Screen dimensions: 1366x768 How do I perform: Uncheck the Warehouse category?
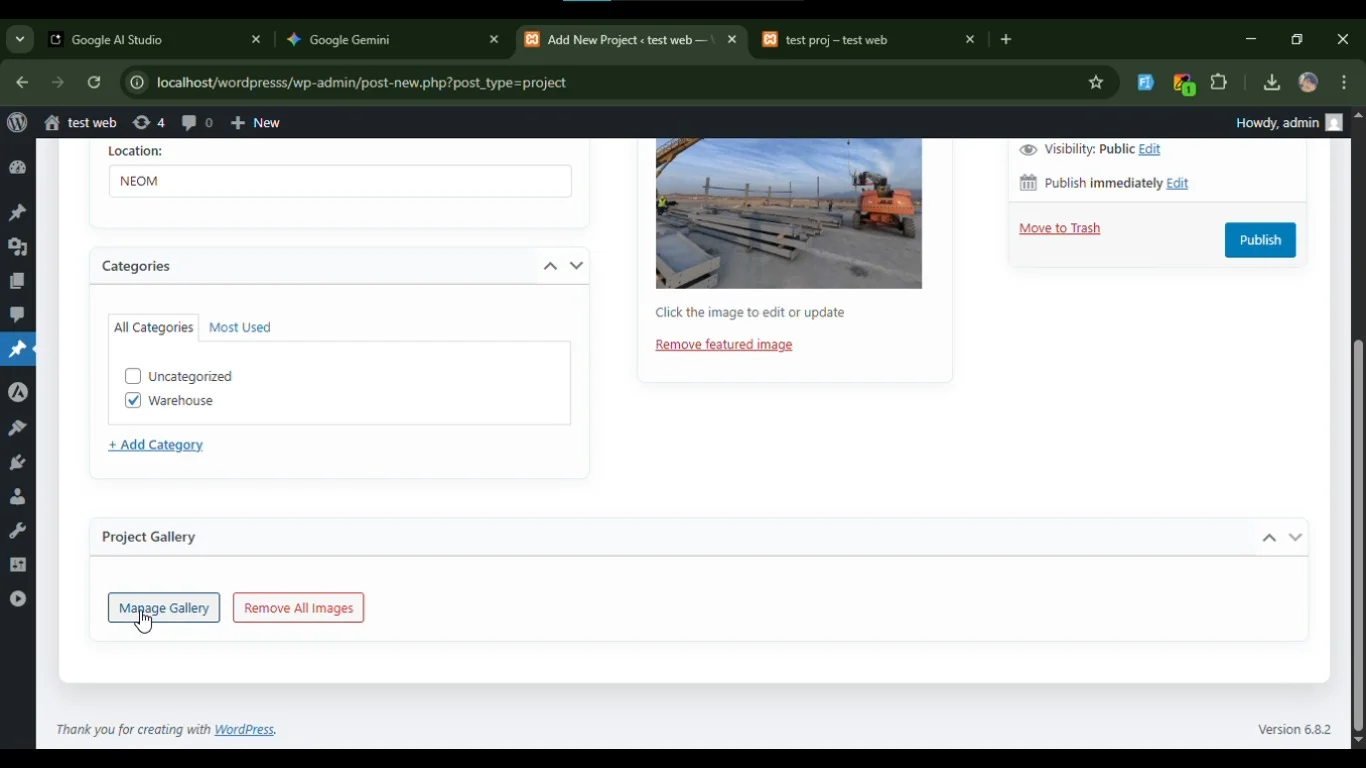(133, 400)
